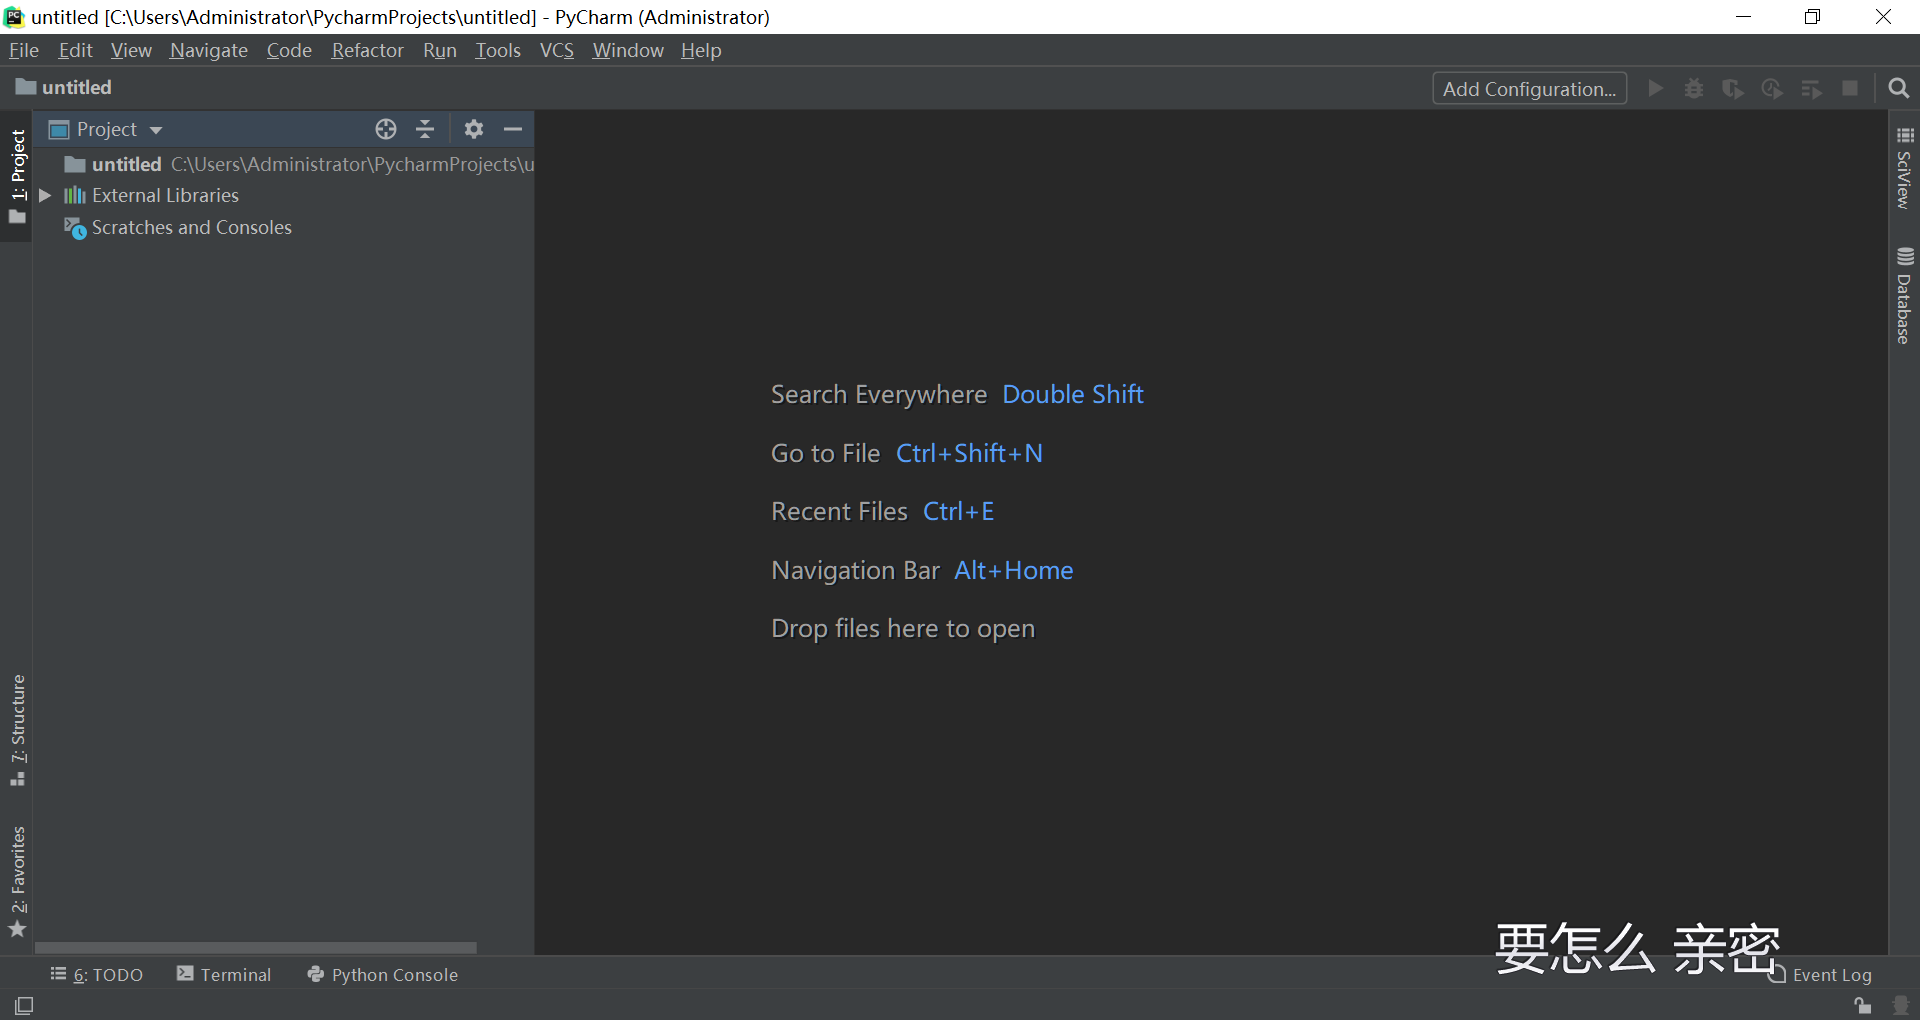Image resolution: width=1920 pixels, height=1020 pixels.
Task: Open the Terminal tool window
Action: pyautogui.click(x=224, y=975)
